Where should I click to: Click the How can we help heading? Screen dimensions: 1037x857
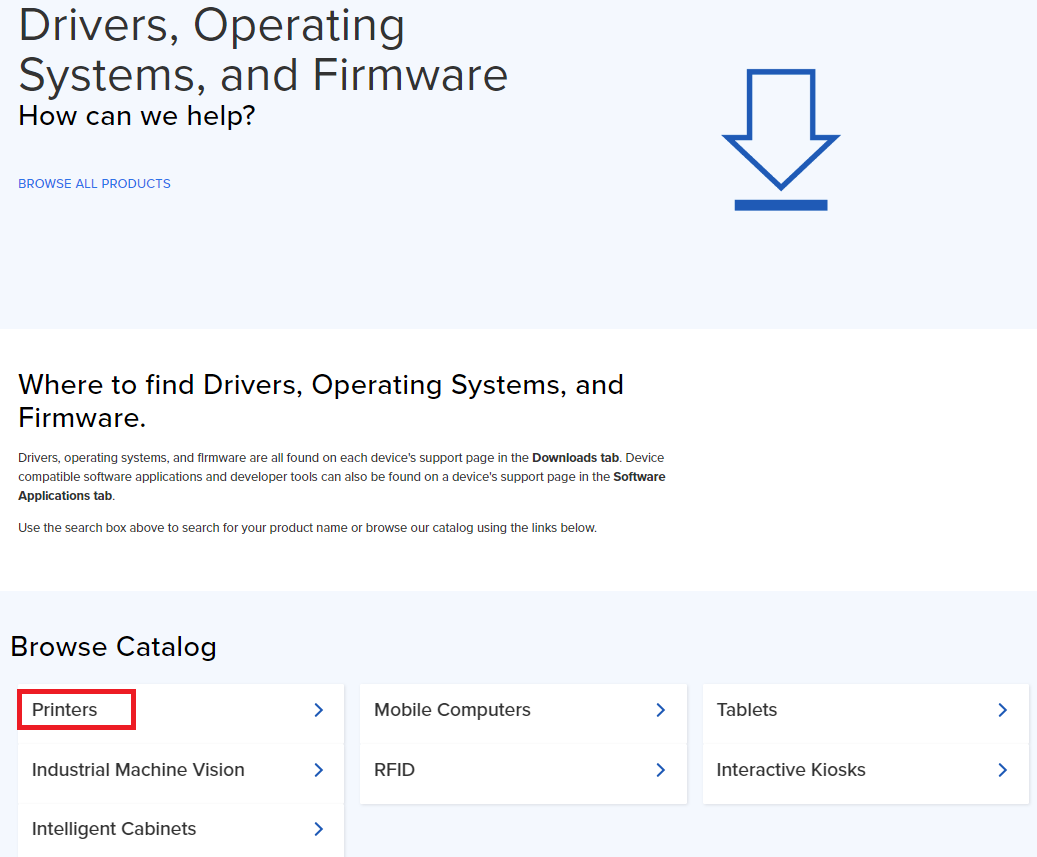click(x=137, y=115)
